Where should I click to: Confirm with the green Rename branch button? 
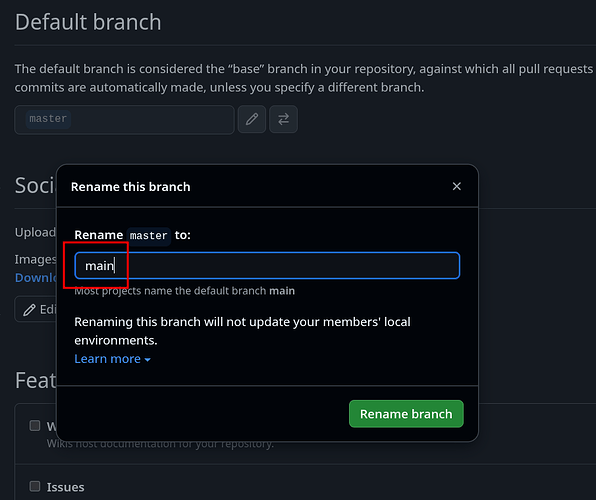pos(406,414)
